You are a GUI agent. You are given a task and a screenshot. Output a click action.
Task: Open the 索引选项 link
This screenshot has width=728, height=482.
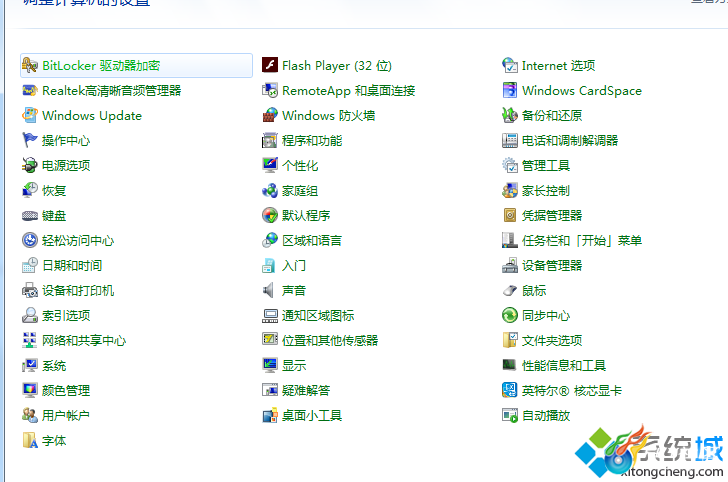tap(66, 316)
